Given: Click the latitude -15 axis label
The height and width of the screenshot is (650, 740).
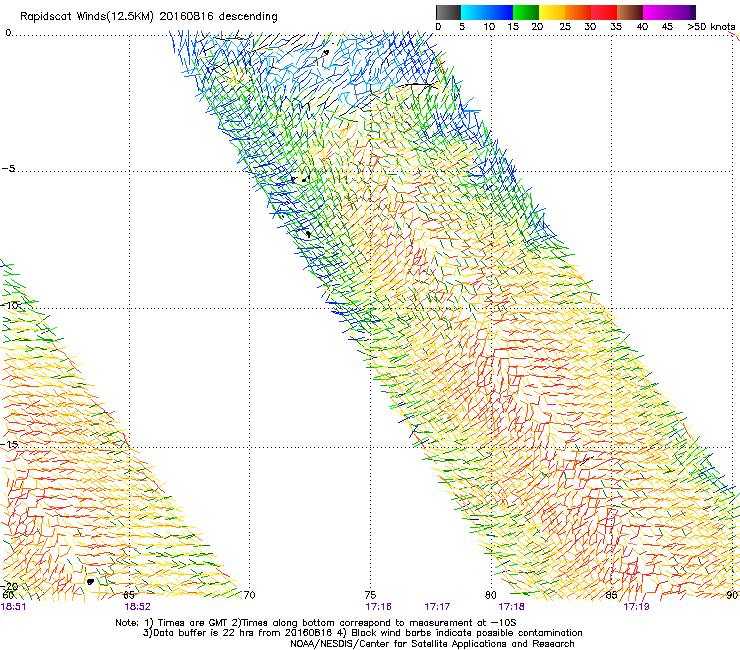Looking at the screenshot, I should tap(9, 445).
